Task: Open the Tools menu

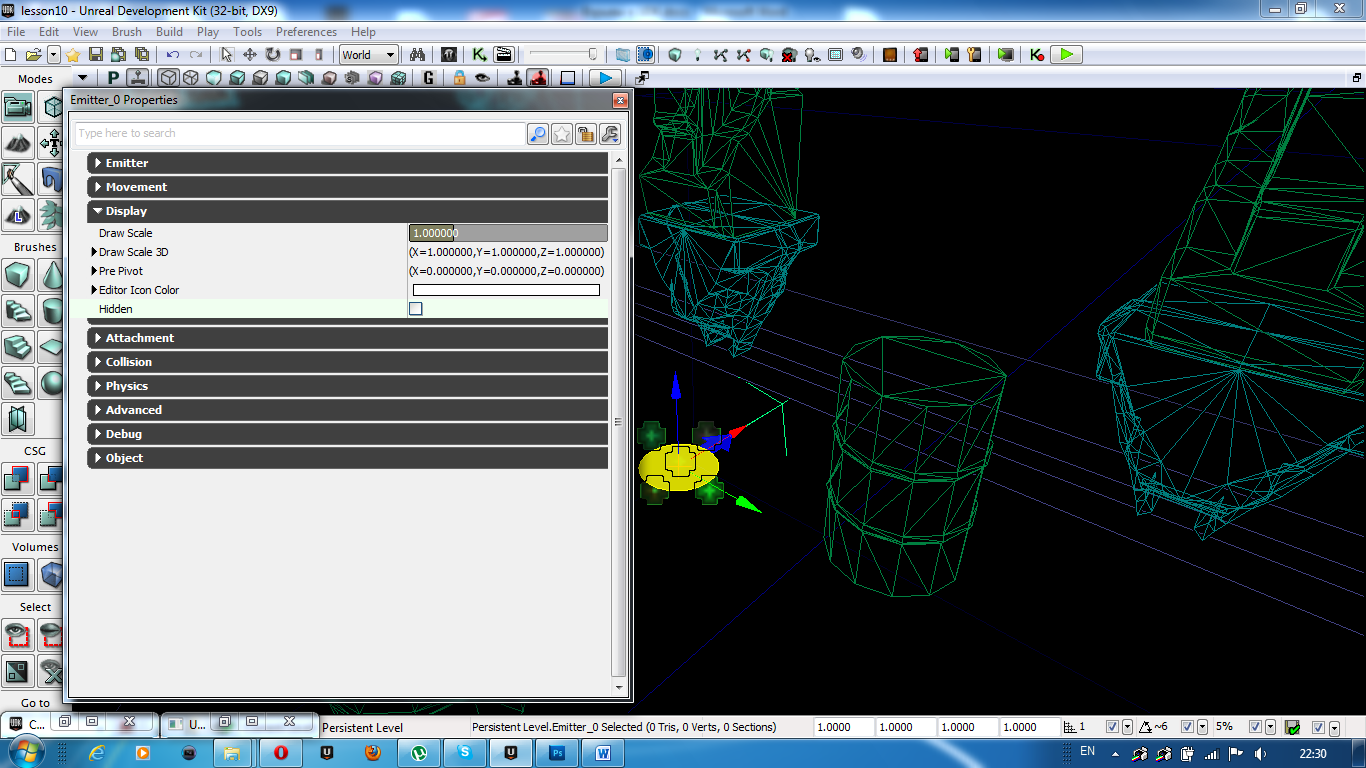Action: (x=248, y=32)
